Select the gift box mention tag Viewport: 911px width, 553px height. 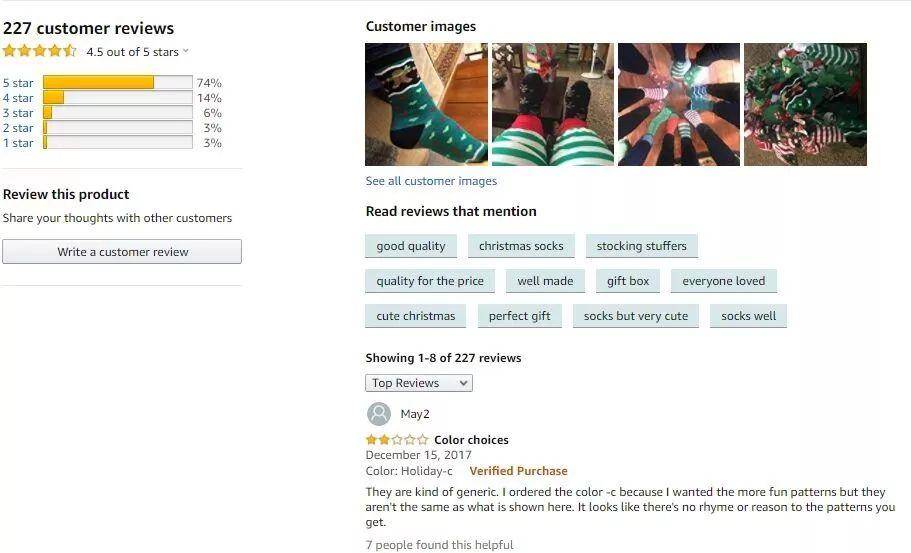tap(628, 281)
